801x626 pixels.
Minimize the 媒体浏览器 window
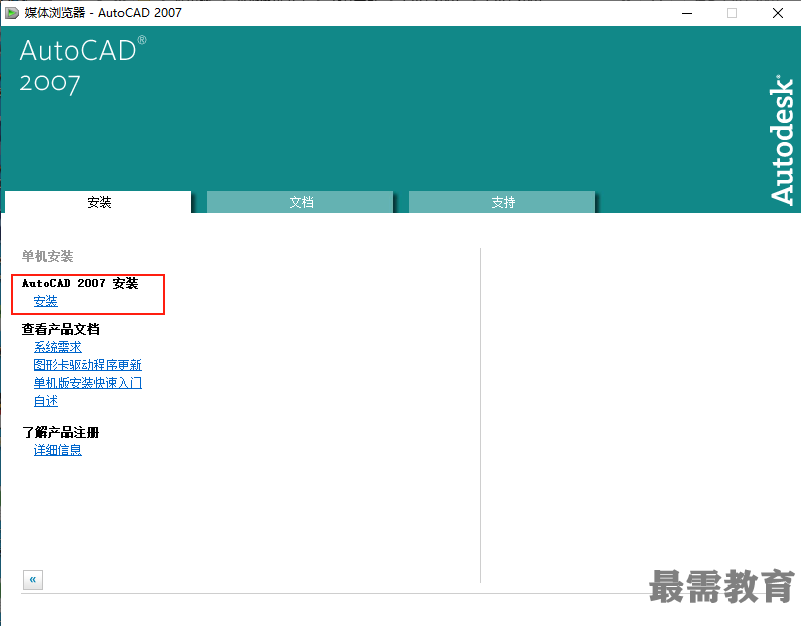687,13
